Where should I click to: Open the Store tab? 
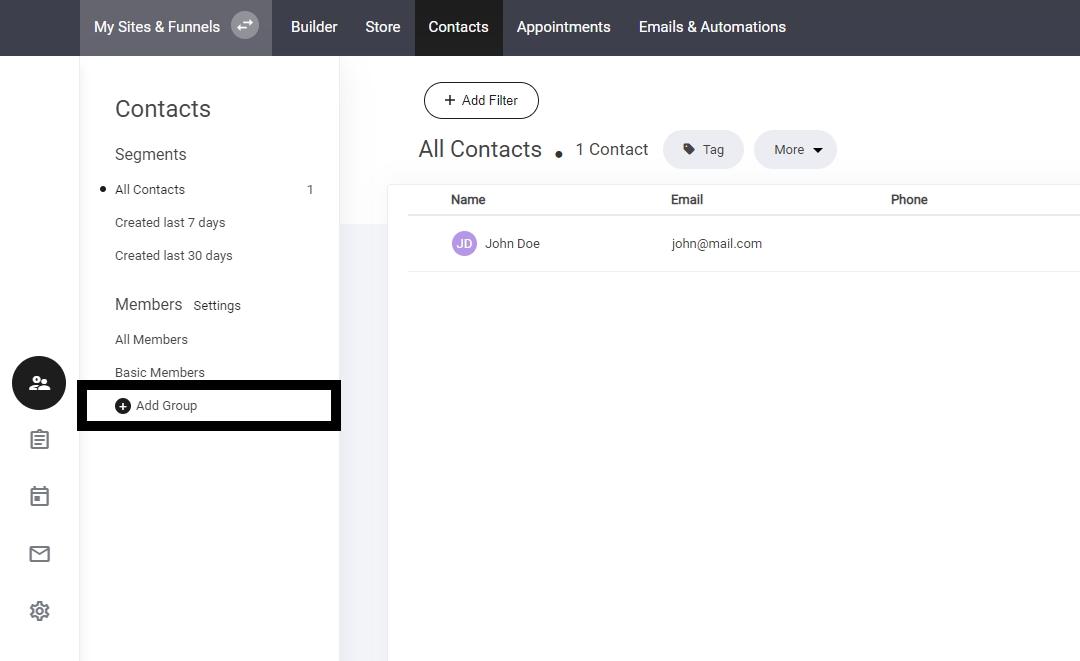tap(382, 27)
